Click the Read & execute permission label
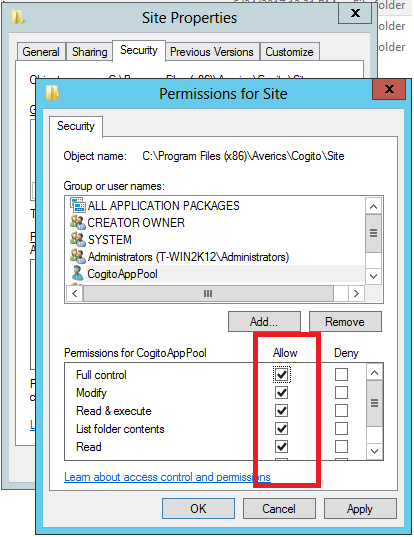This screenshot has width=414, height=537. pos(114,411)
